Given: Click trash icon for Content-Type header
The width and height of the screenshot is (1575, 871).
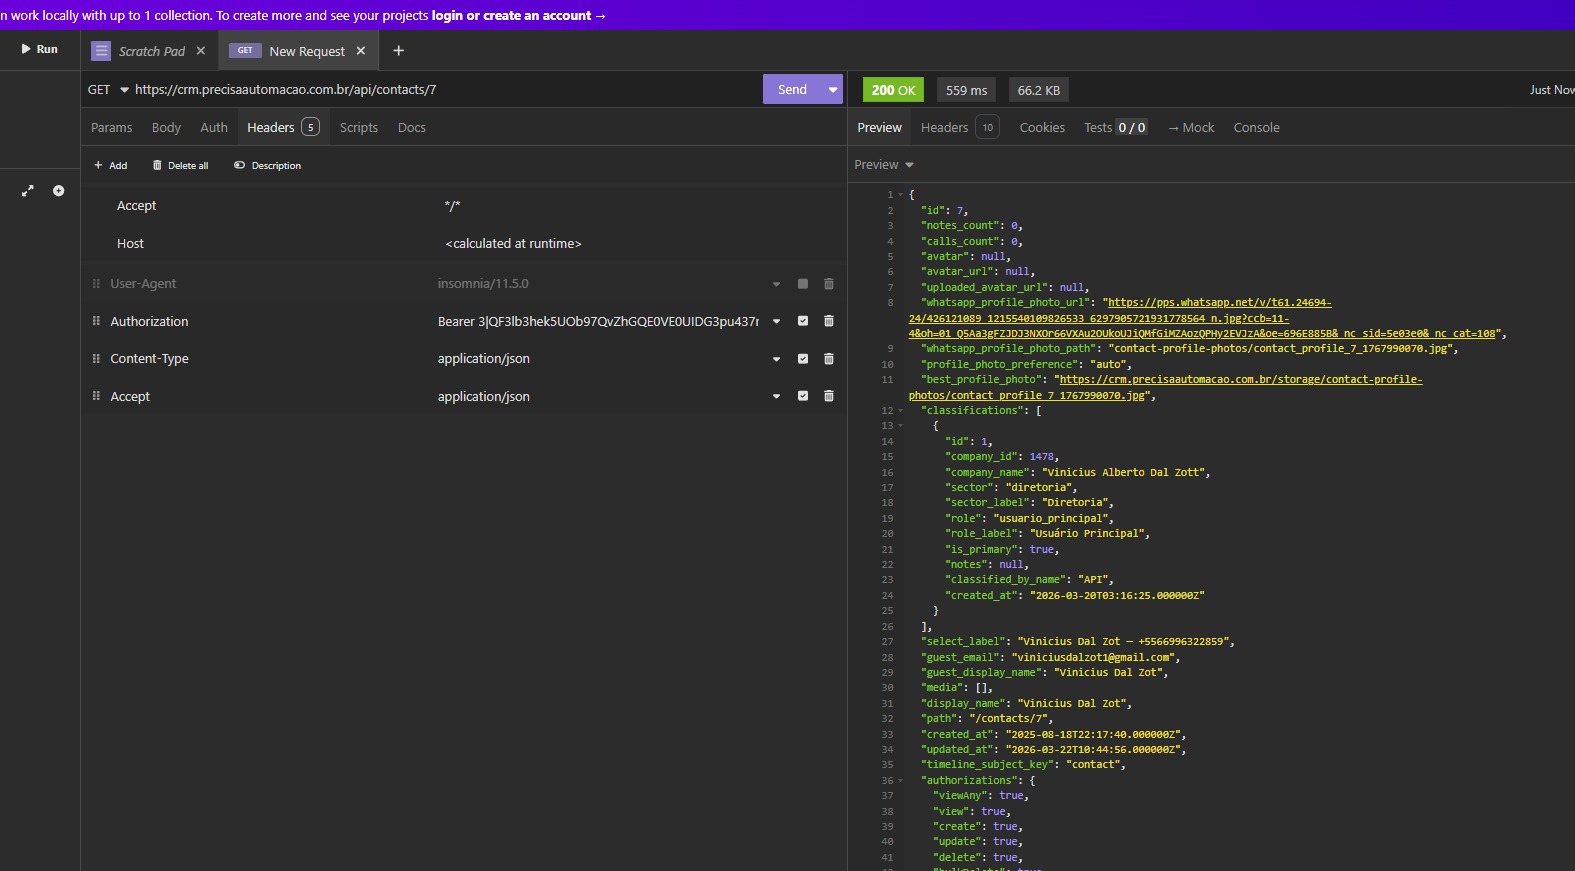Looking at the screenshot, I should pos(828,359).
